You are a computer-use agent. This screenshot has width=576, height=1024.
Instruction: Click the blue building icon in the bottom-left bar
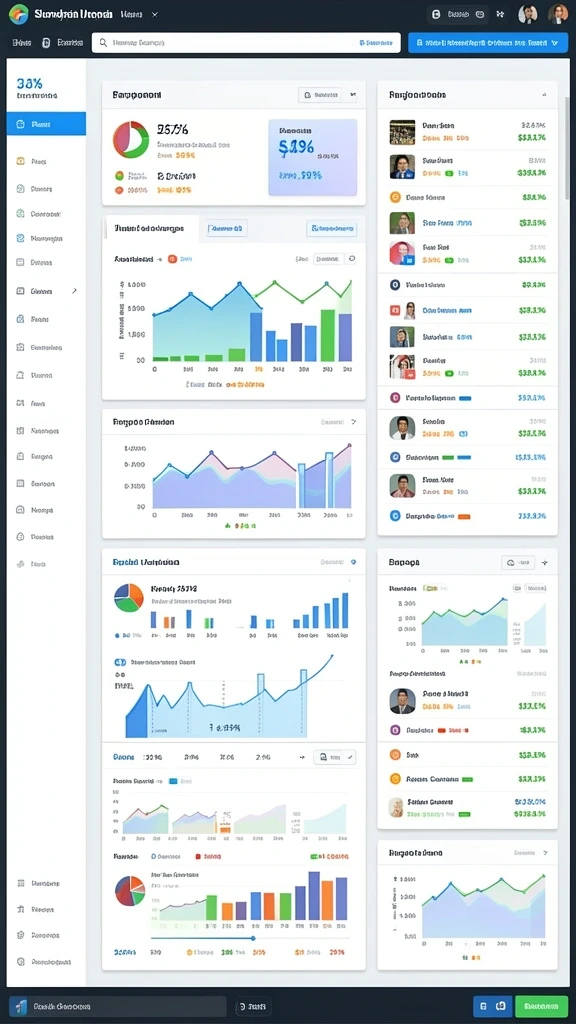pos(22,1006)
